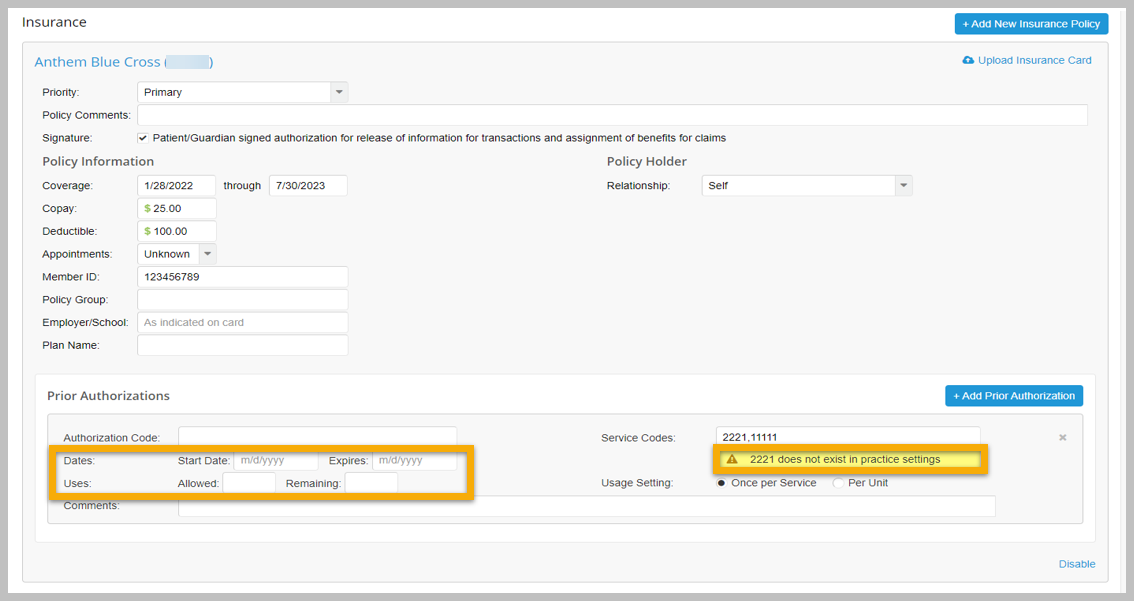Viewport: 1134px width, 601px height.
Task: Click the Add New Insurance Policy button
Action: [x=1031, y=23]
